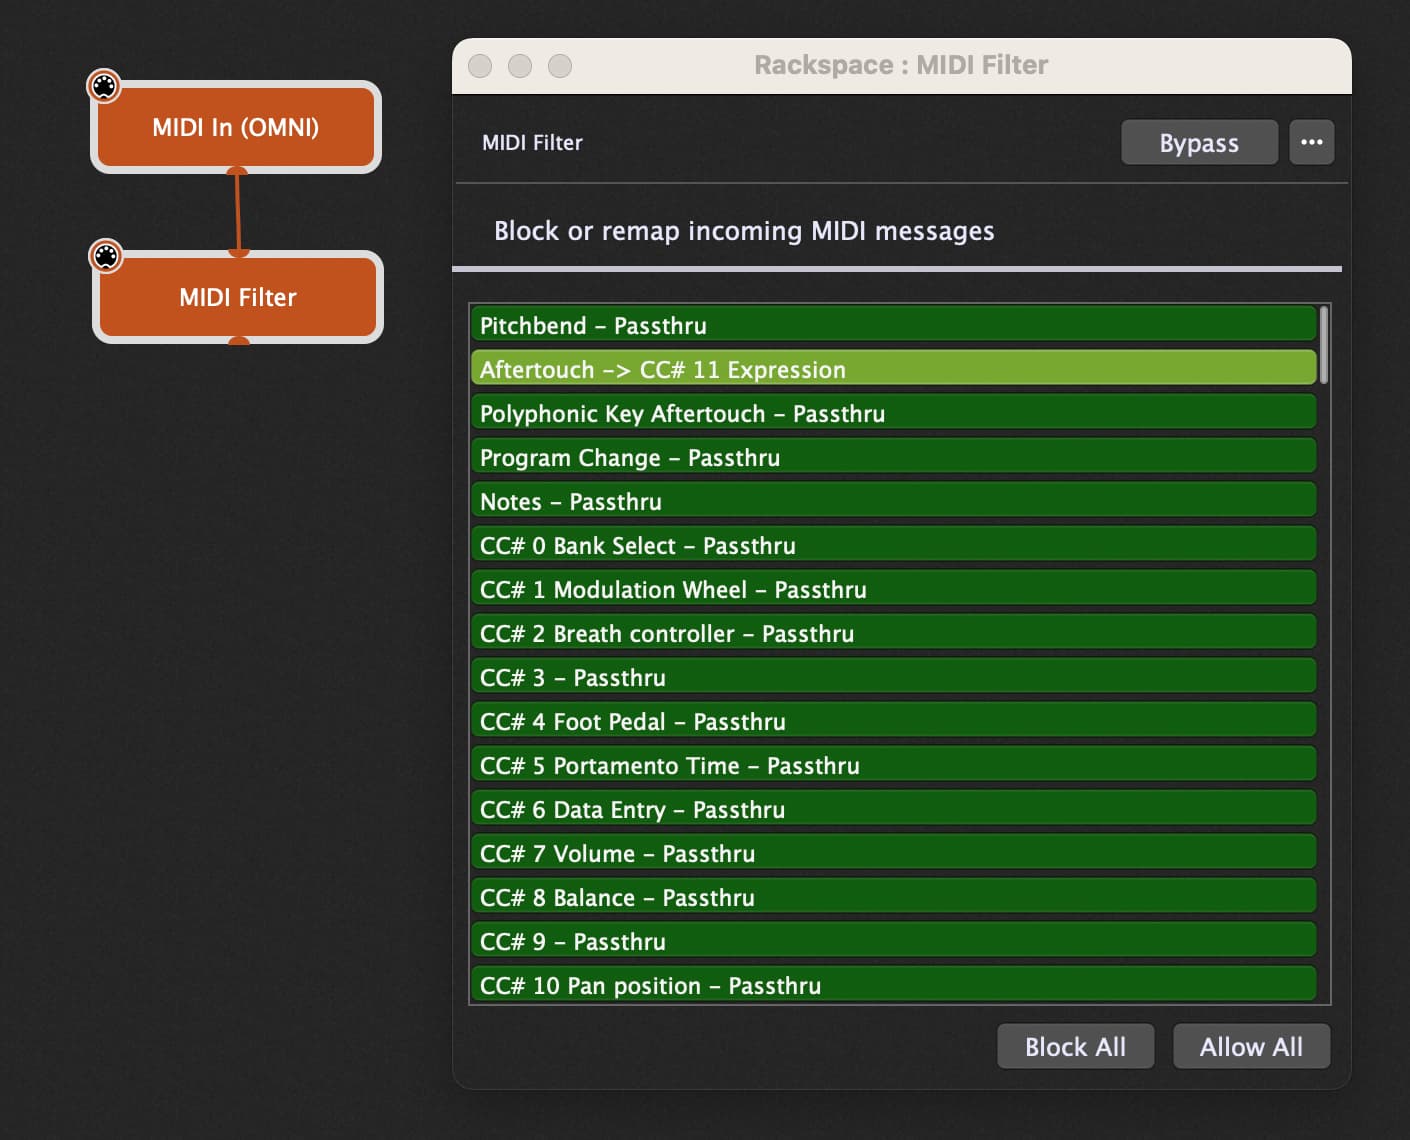This screenshot has width=1410, height=1140.
Task: Select the Pitchbend Passthru row
Action: pyautogui.click(x=893, y=325)
